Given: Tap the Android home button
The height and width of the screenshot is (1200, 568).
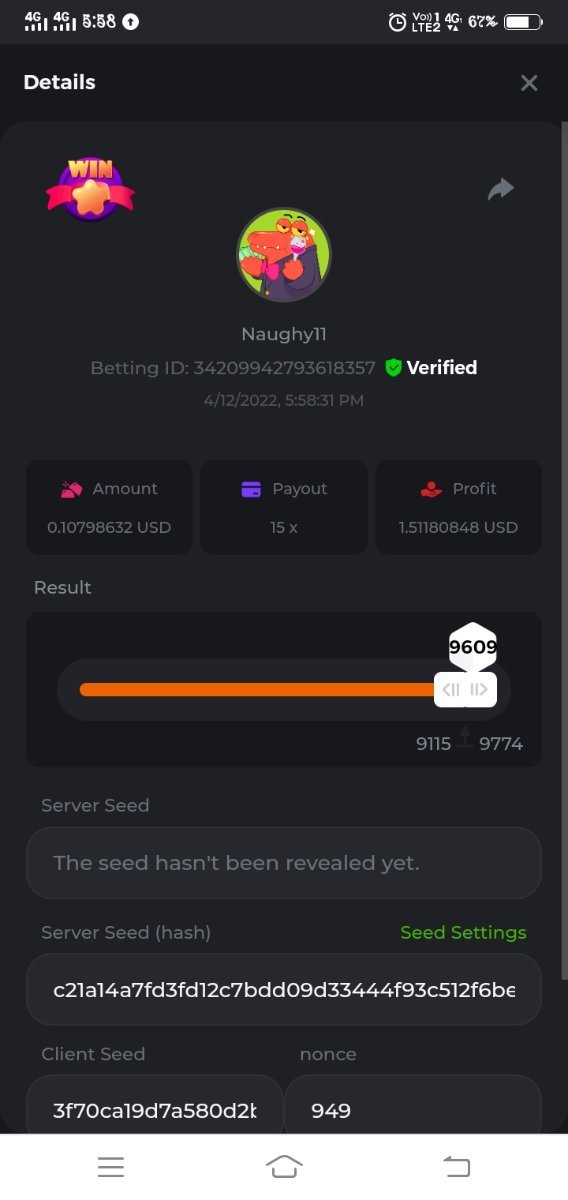Looking at the screenshot, I should click(x=284, y=1166).
